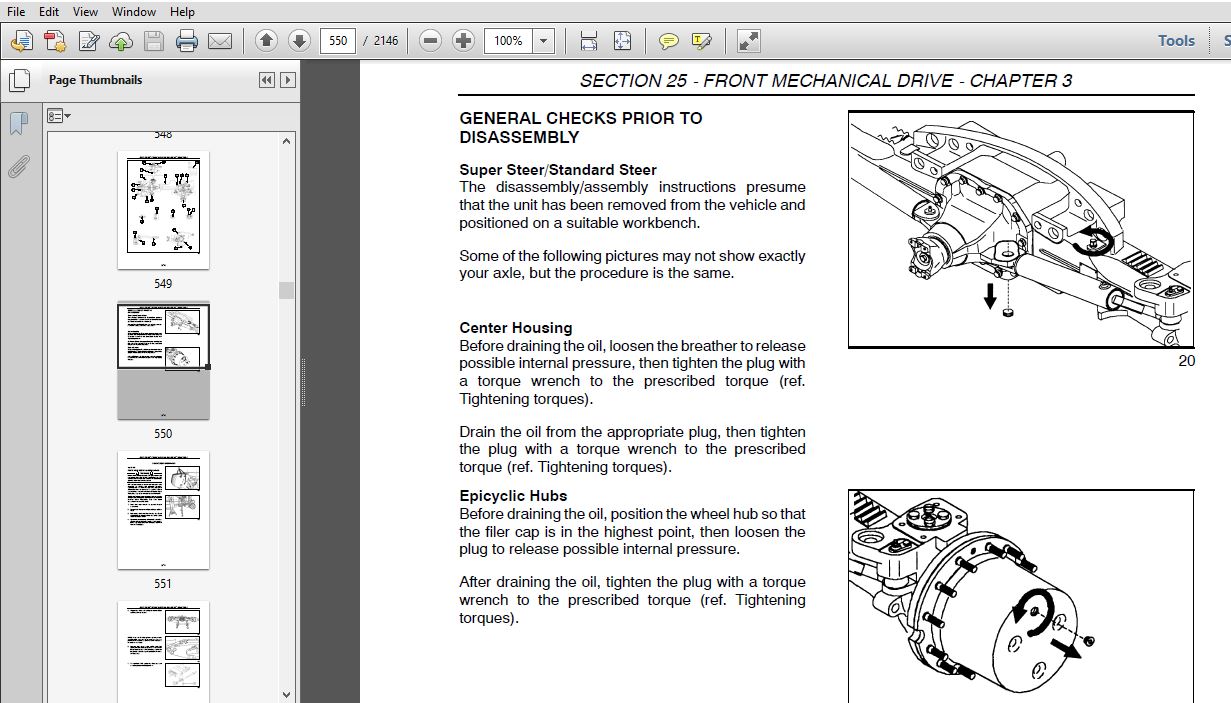The width and height of the screenshot is (1231, 703).
Task: Click the 'Center Housing' heading
Action: click(516, 328)
